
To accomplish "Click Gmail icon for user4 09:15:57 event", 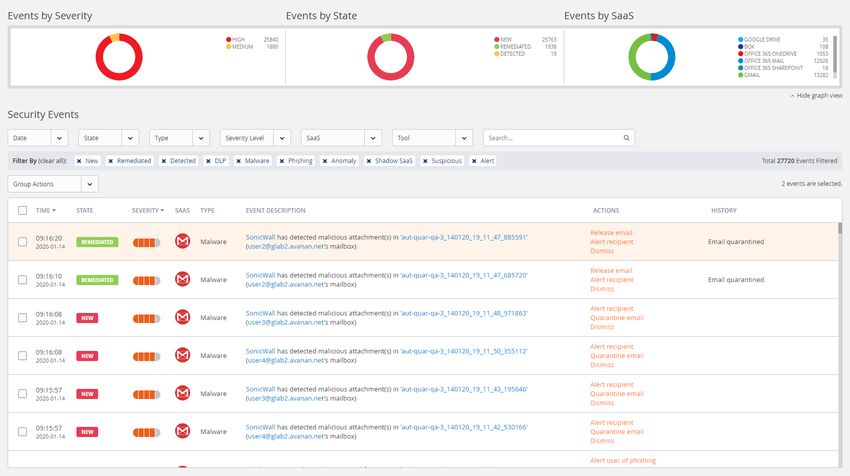I will (183, 430).
